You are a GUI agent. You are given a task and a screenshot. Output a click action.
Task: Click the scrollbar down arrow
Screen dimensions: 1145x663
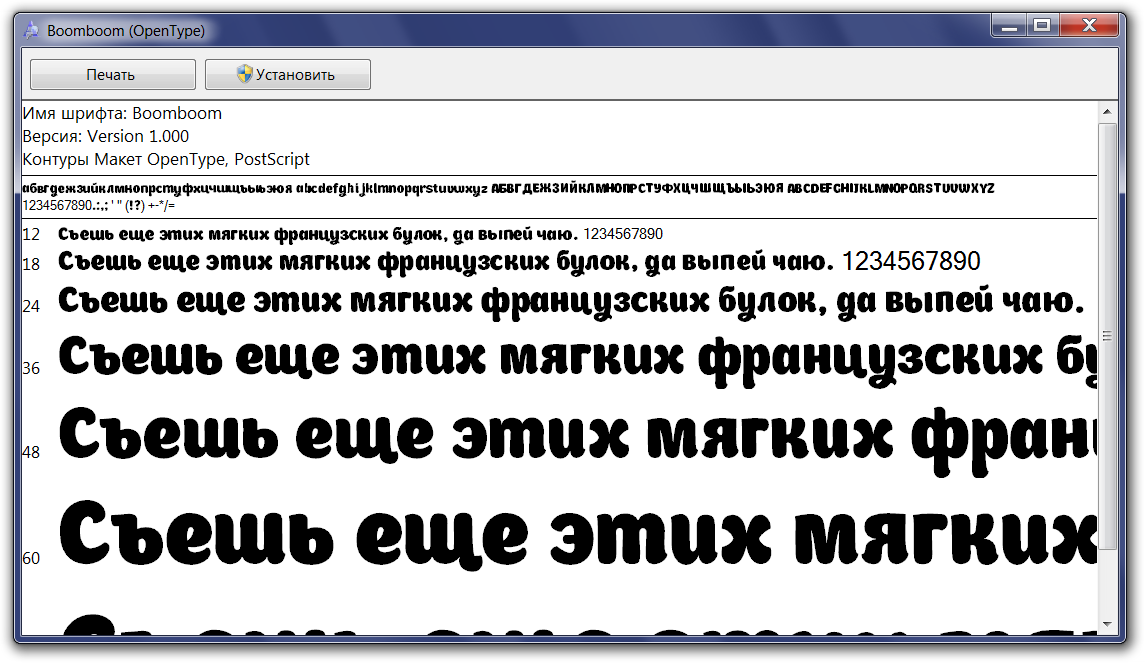coord(1107,624)
